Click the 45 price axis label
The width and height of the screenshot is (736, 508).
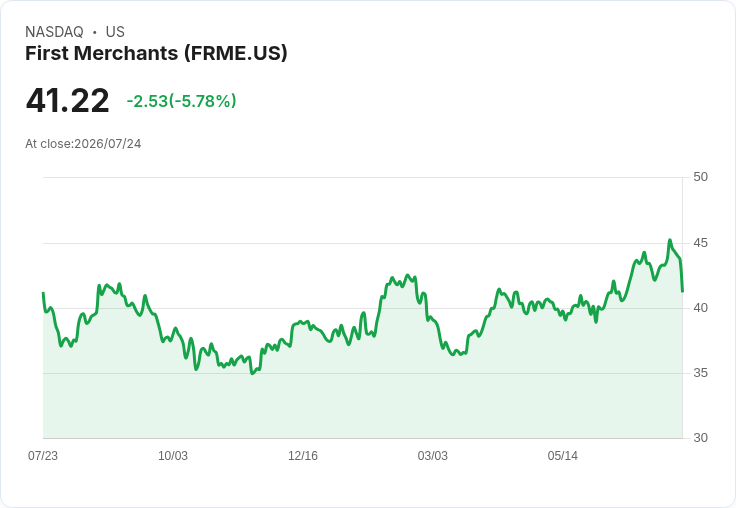click(700, 243)
